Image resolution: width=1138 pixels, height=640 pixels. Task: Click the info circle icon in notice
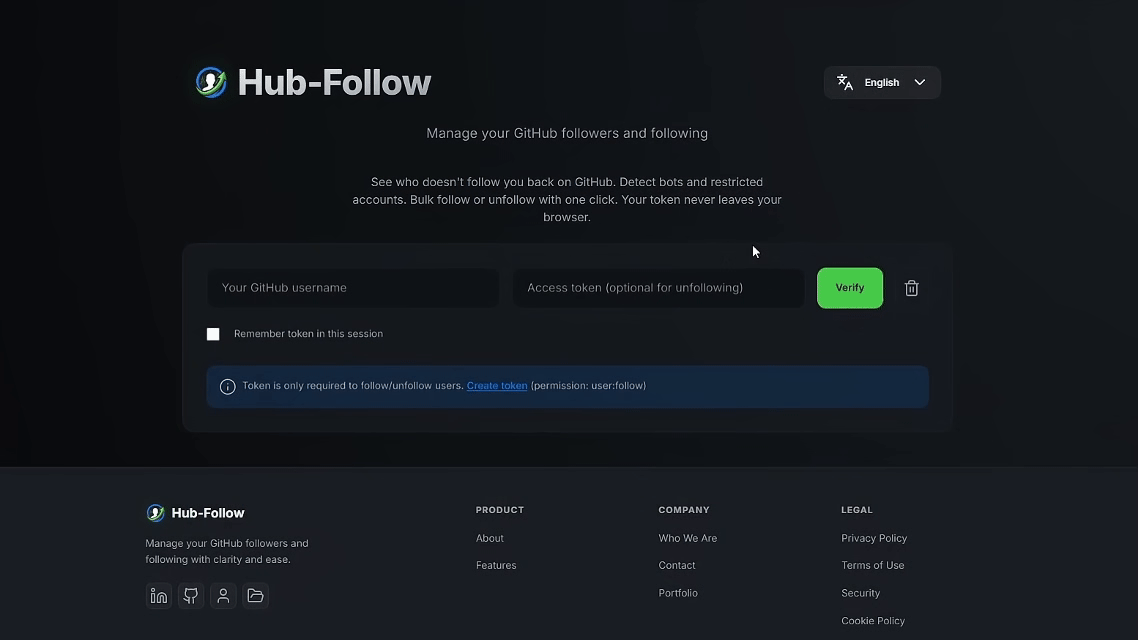click(x=228, y=386)
